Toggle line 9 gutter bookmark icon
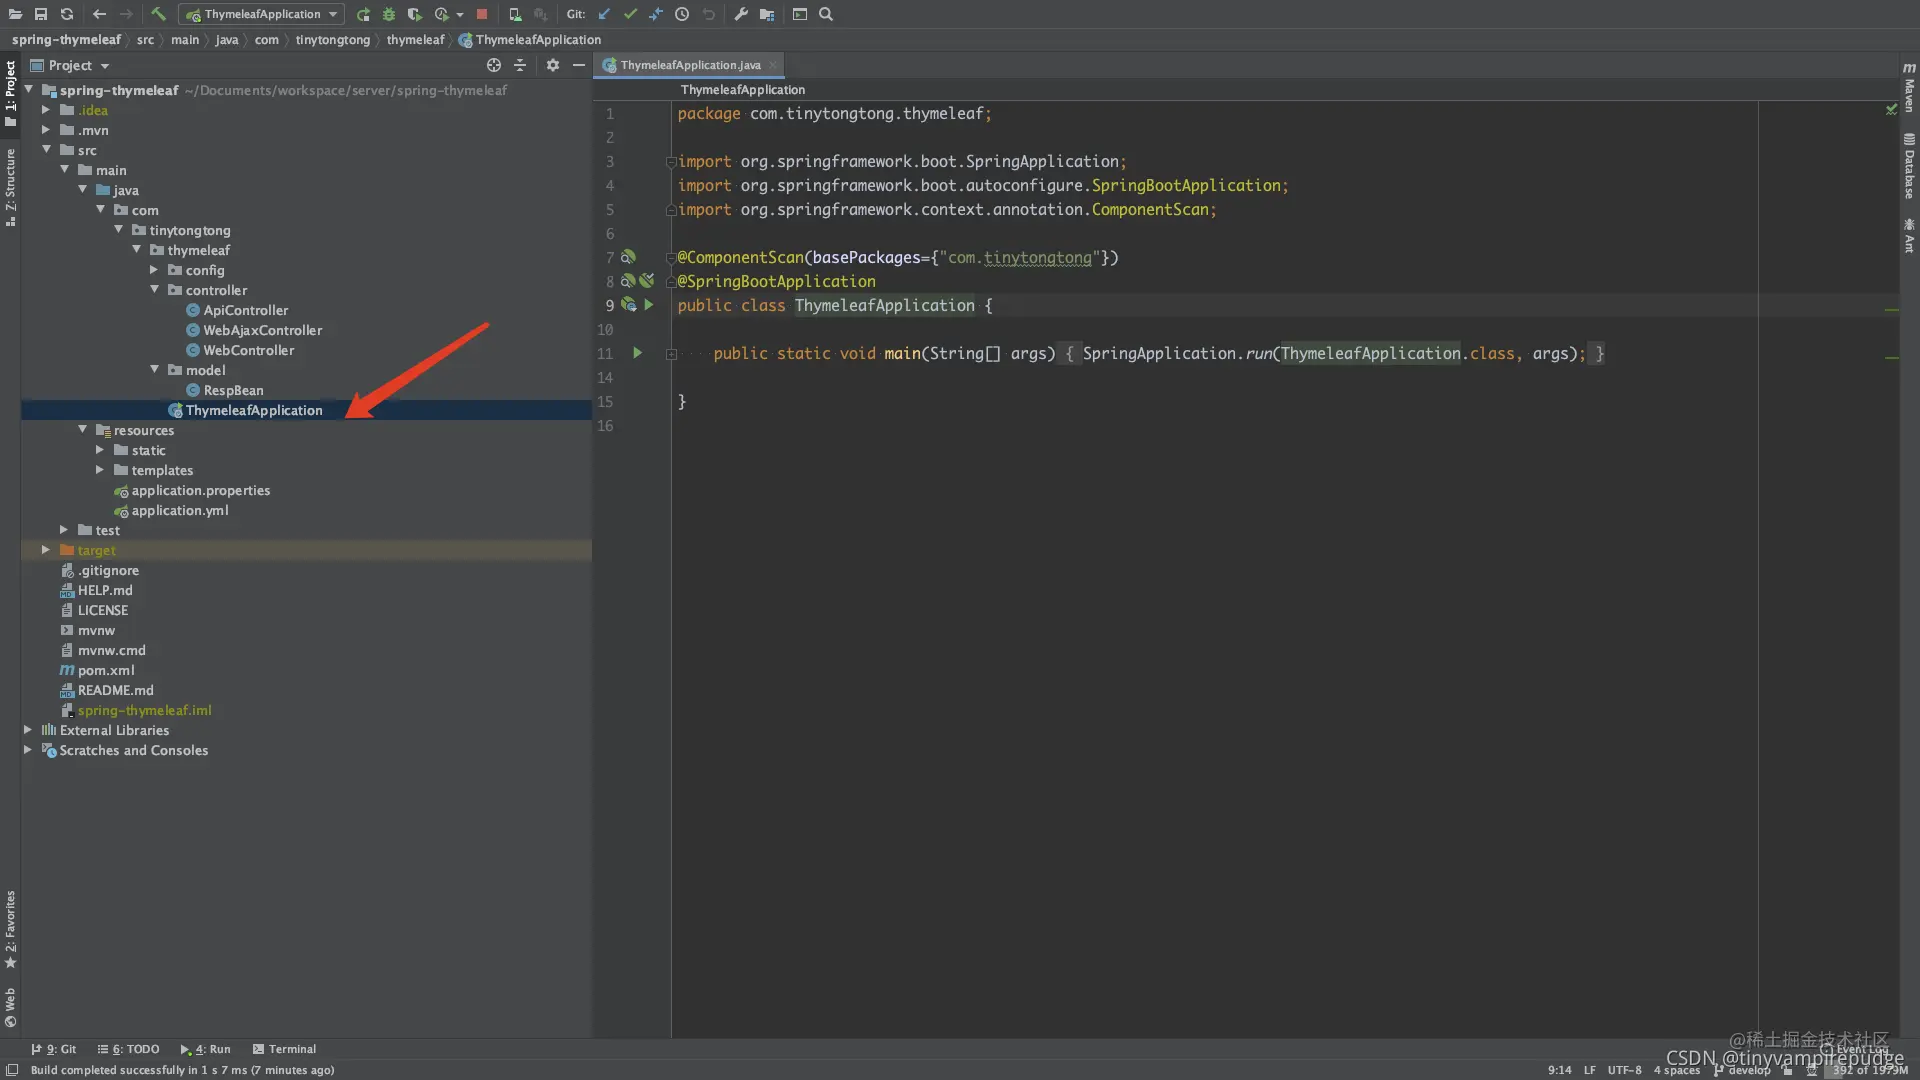The width and height of the screenshot is (1920, 1080). point(628,305)
